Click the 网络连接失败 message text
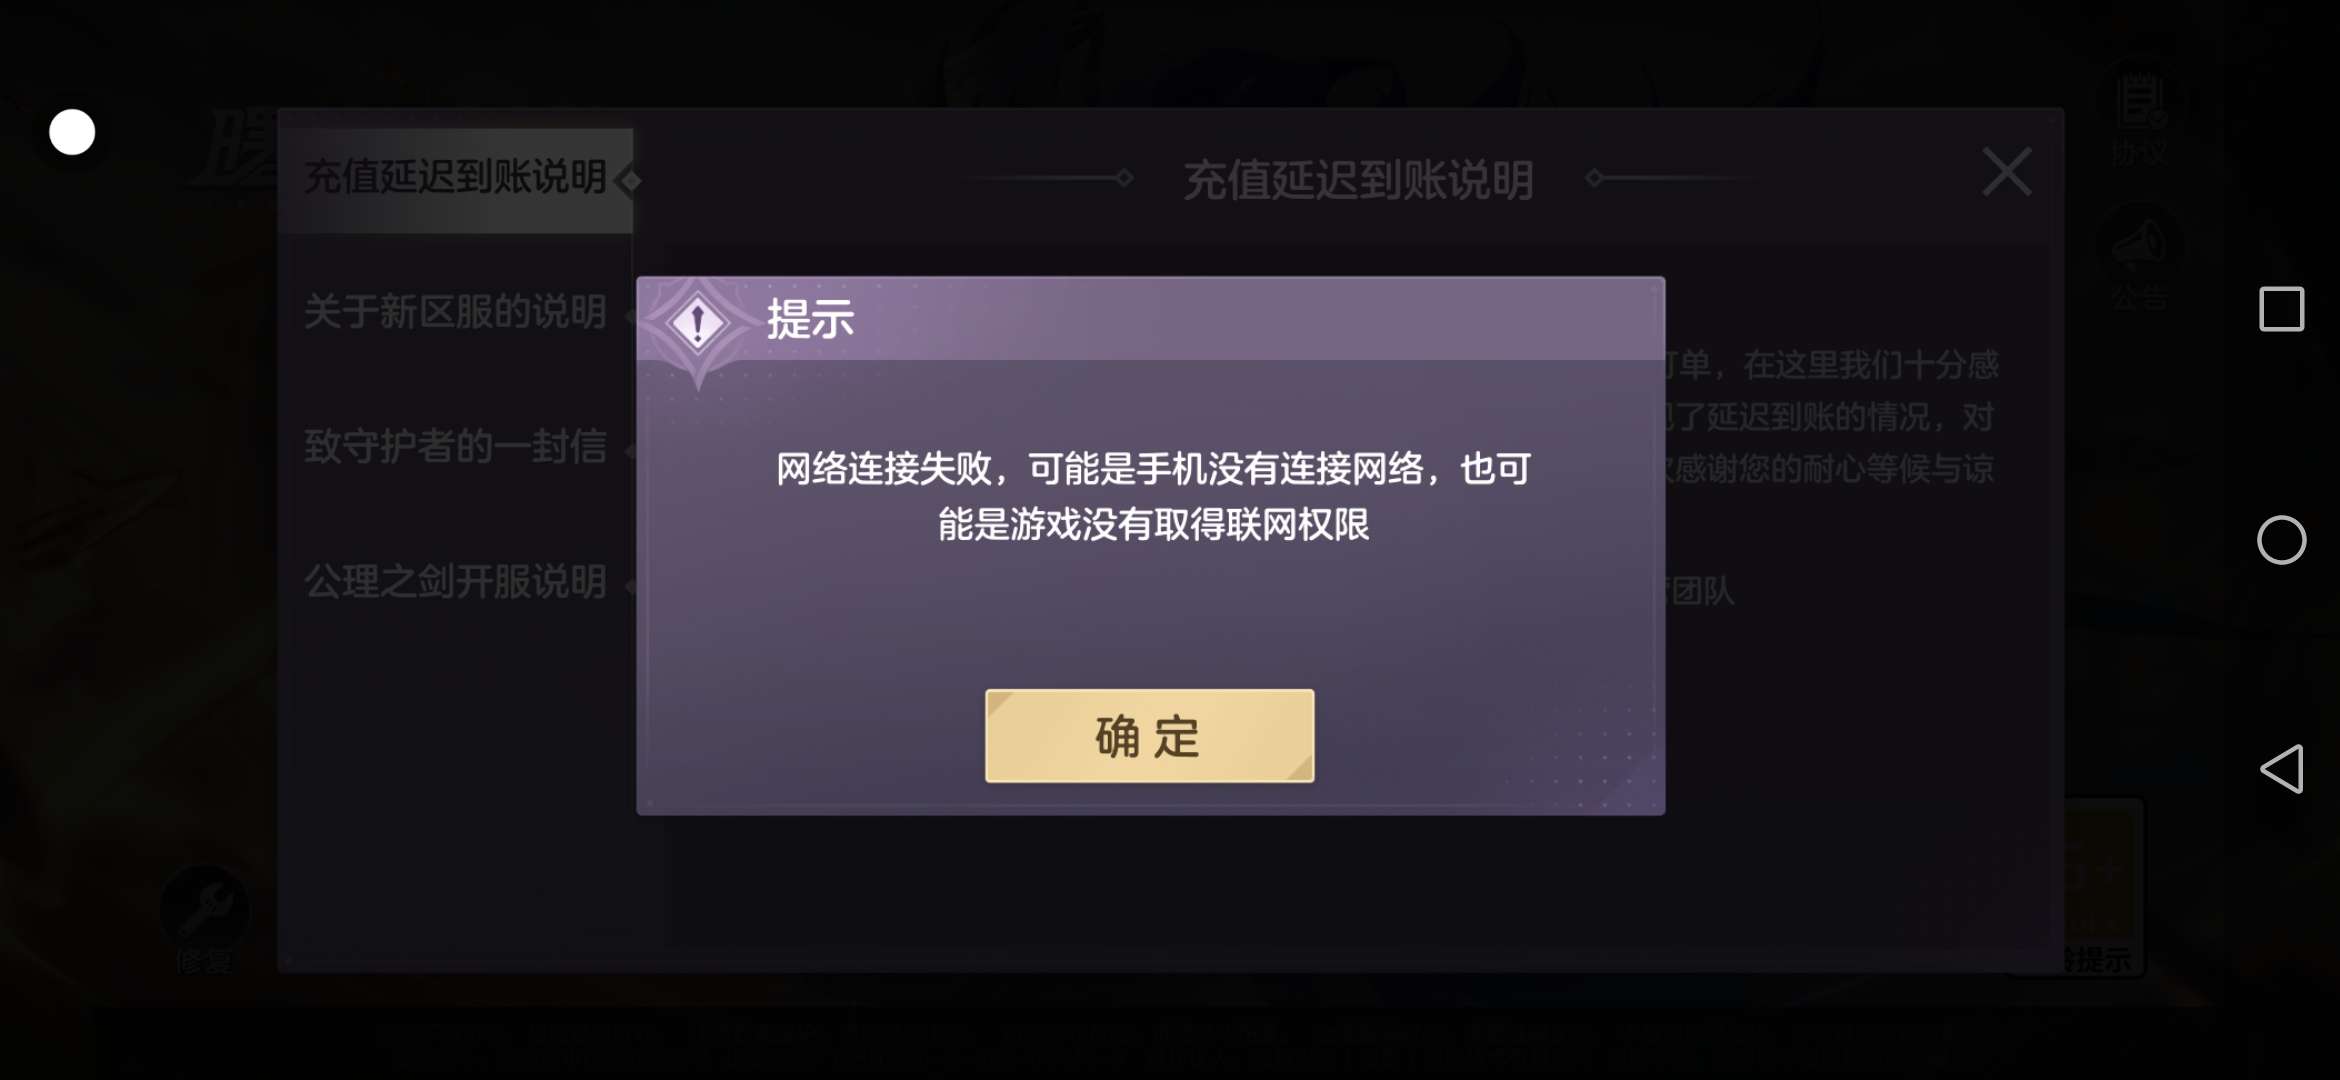Viewport: 2340px width, 1080px height. [x=1153, y=496]
